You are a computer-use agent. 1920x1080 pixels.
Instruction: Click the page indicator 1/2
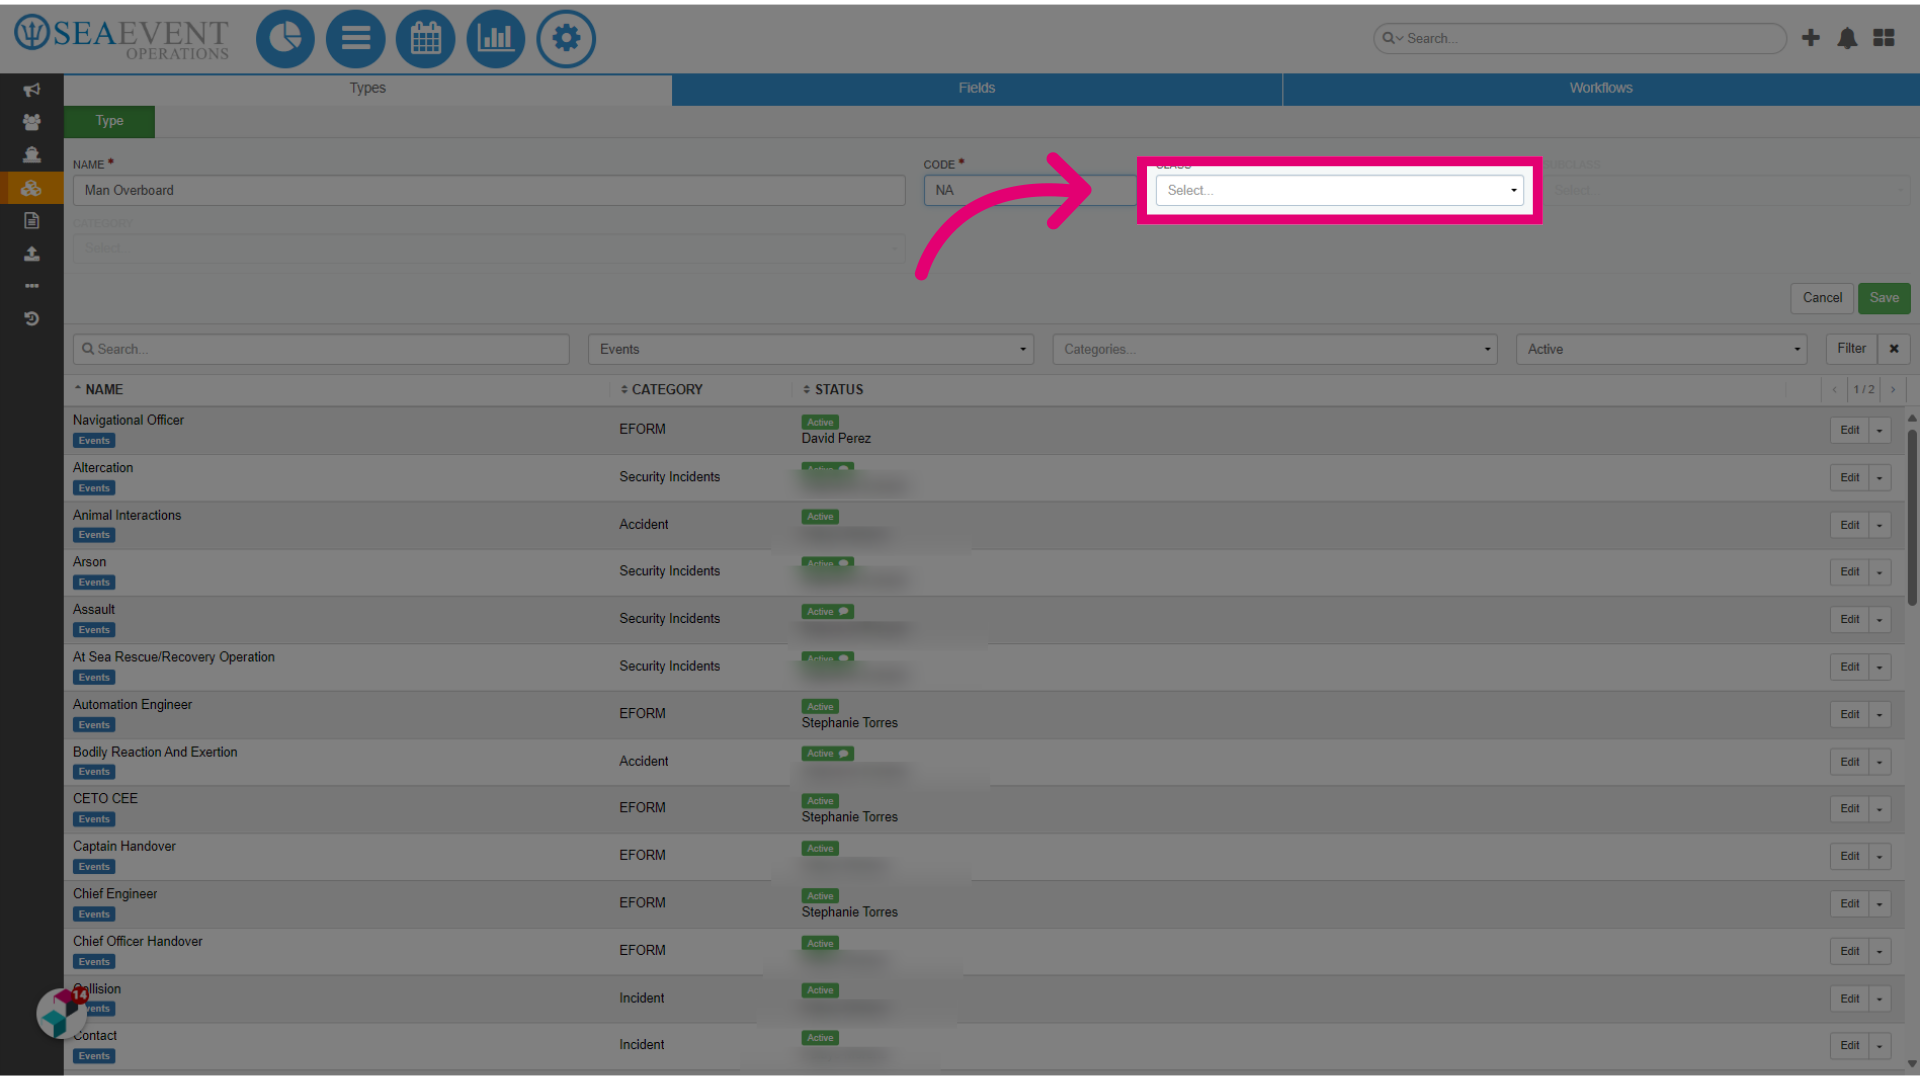[x=1864, y=389]
